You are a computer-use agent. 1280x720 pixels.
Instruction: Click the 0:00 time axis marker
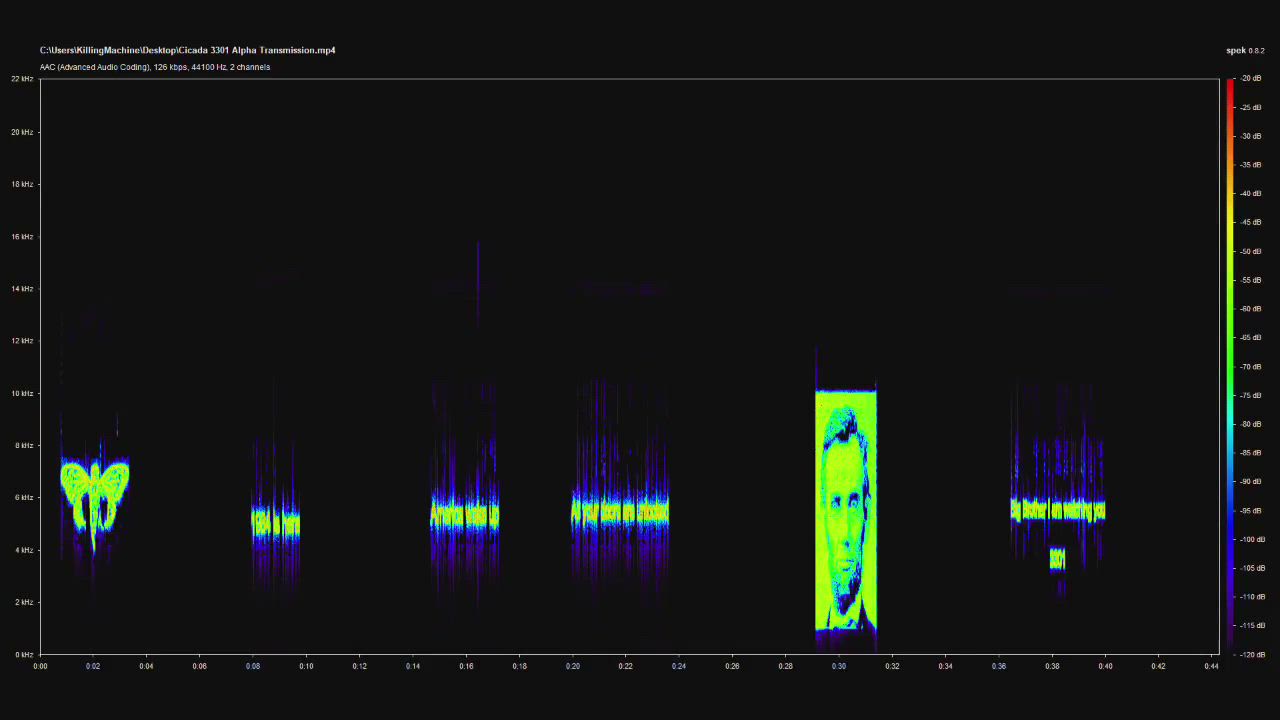tap(40, 666)
